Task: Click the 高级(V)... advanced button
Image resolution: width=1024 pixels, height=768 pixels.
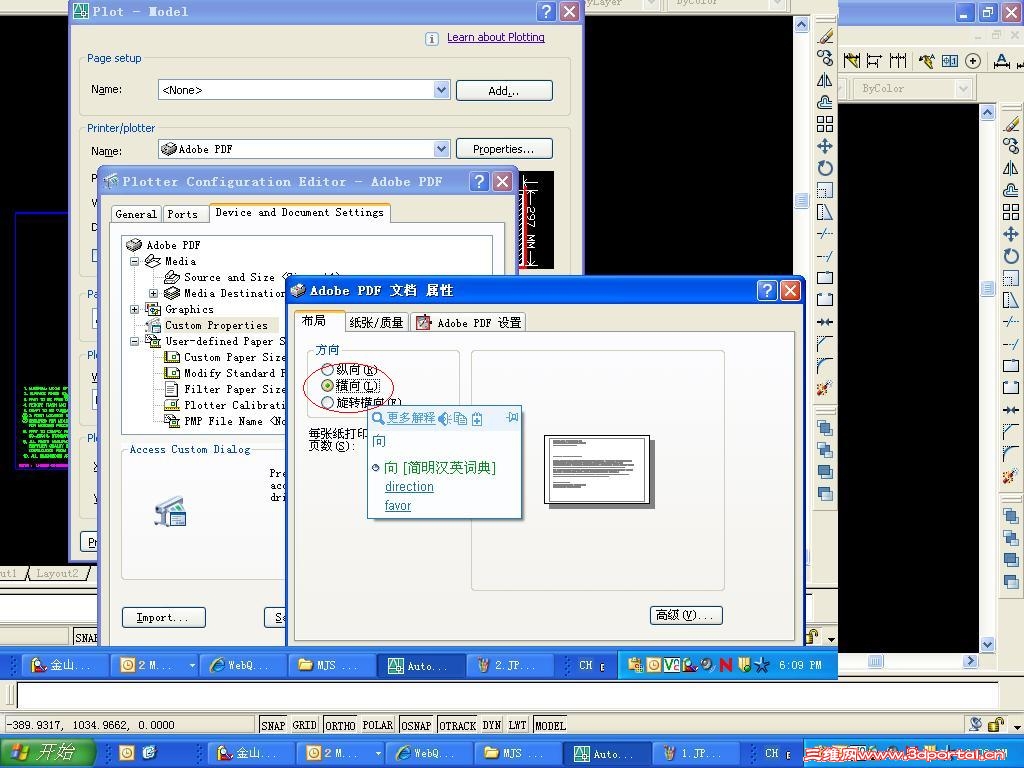Action: [686, 615]
